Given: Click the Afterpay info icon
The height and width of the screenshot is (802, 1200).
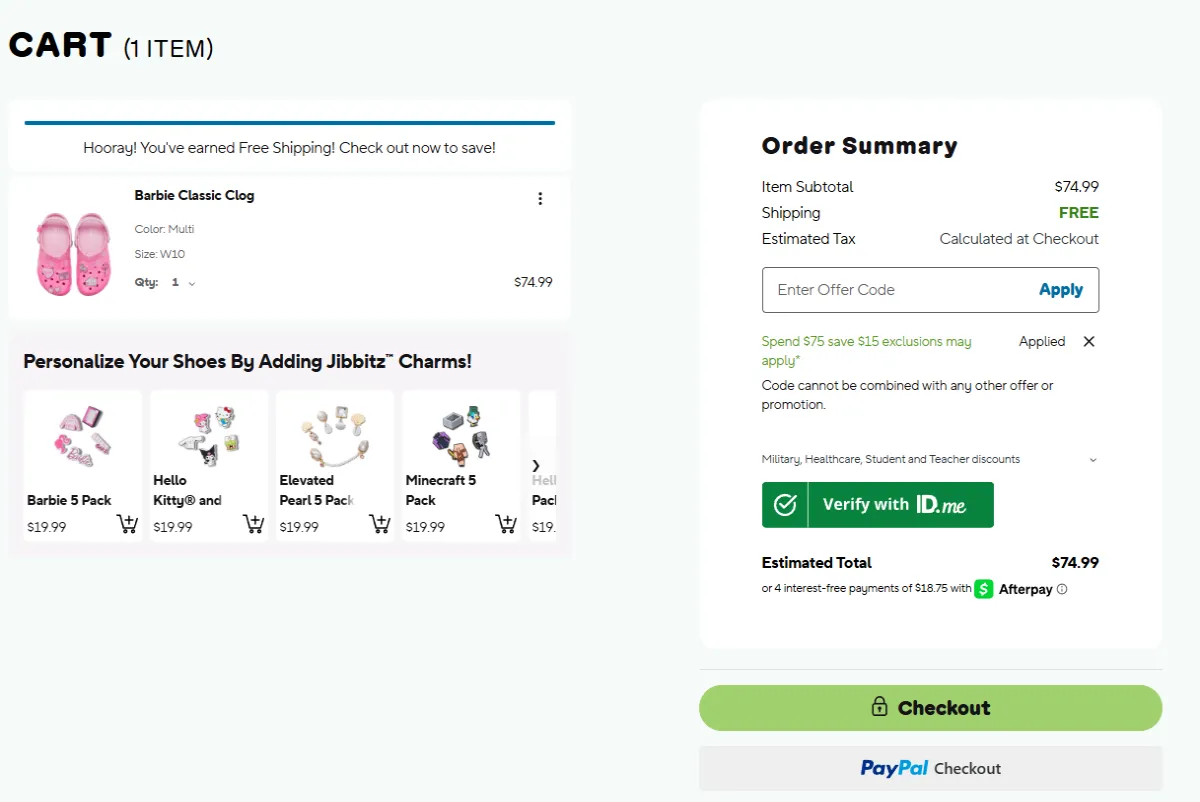Looking at the screenshot, I should click(x=1061, y=589).
